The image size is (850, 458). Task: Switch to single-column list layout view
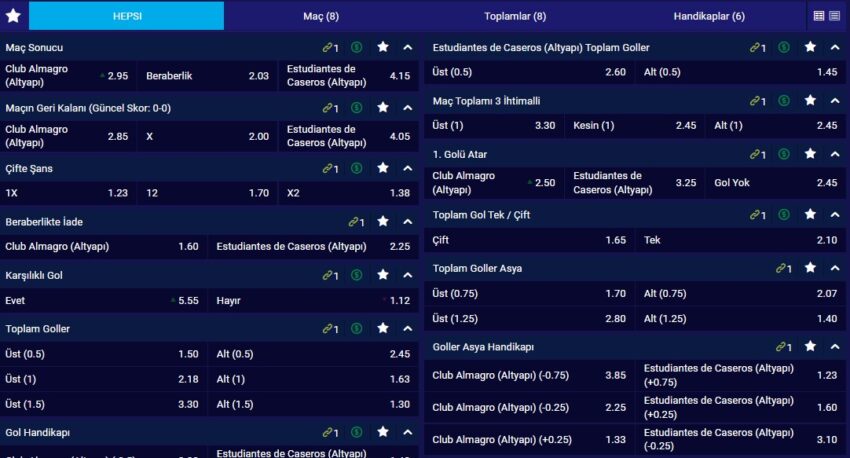click(x=834, y=16)
